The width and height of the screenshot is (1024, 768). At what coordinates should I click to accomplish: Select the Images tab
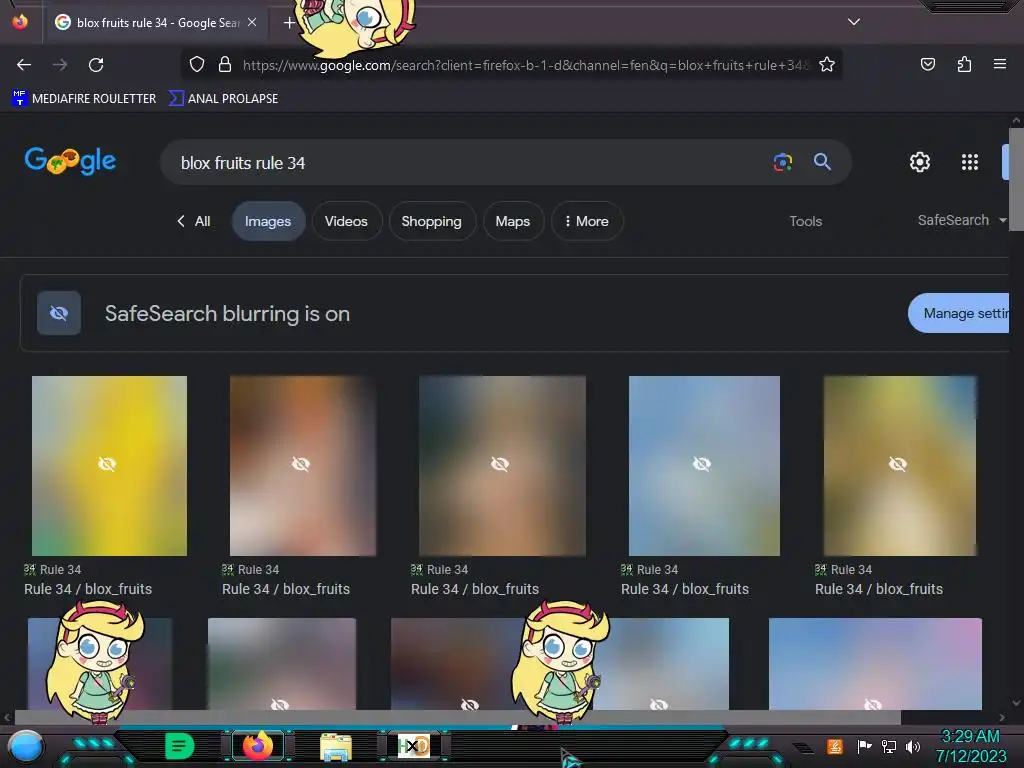[268, 221]
